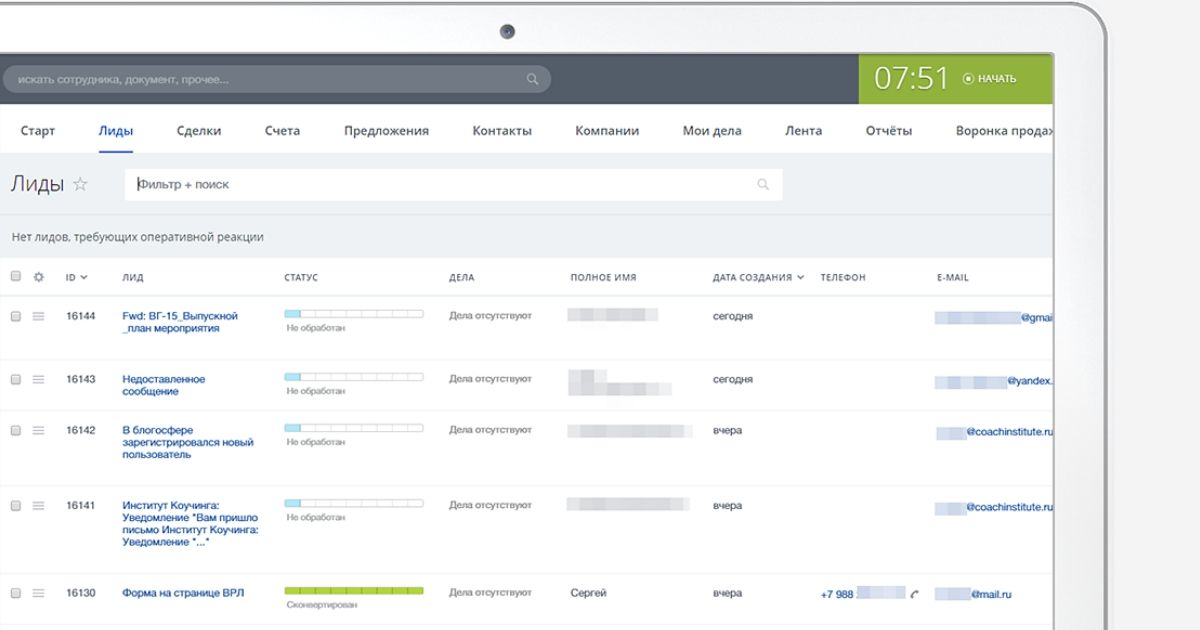Click the status progress bar of lead 16142
This screenshot has width=1200, height=630.
coord(354,427)
